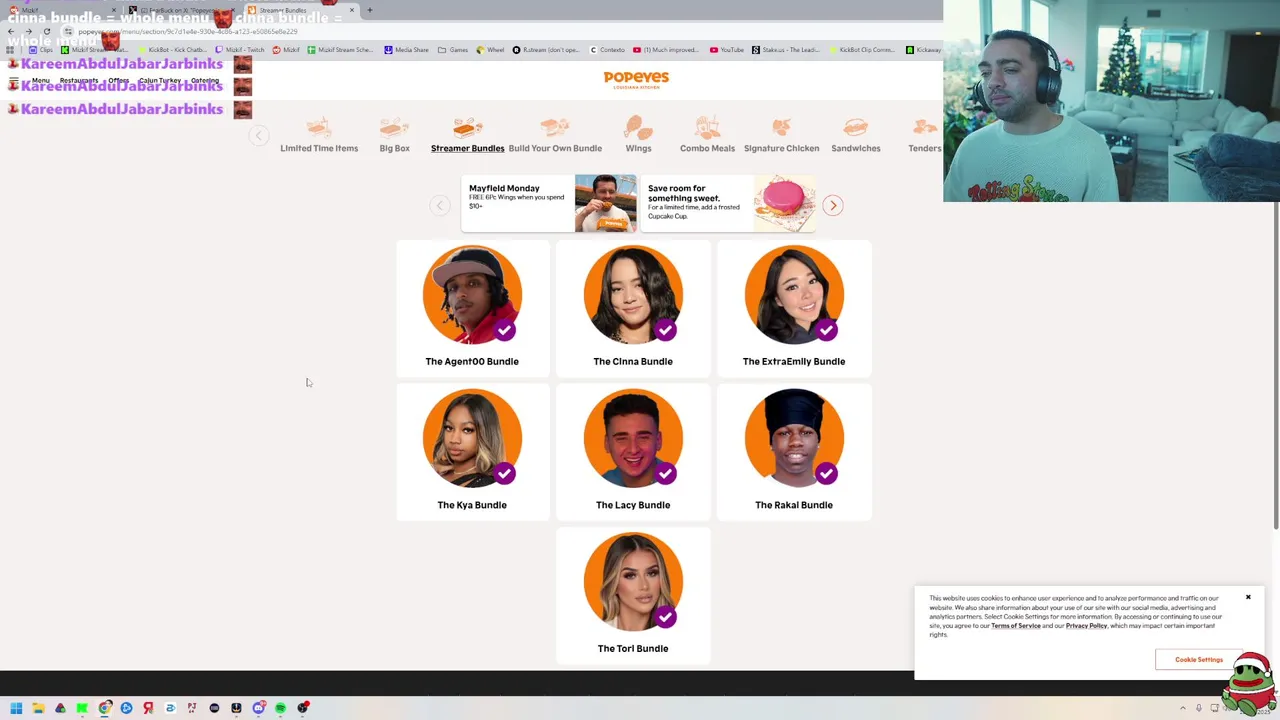Select the Streamer Bundles category
The image size is (1280, 720).
click(x=467, y=135)
